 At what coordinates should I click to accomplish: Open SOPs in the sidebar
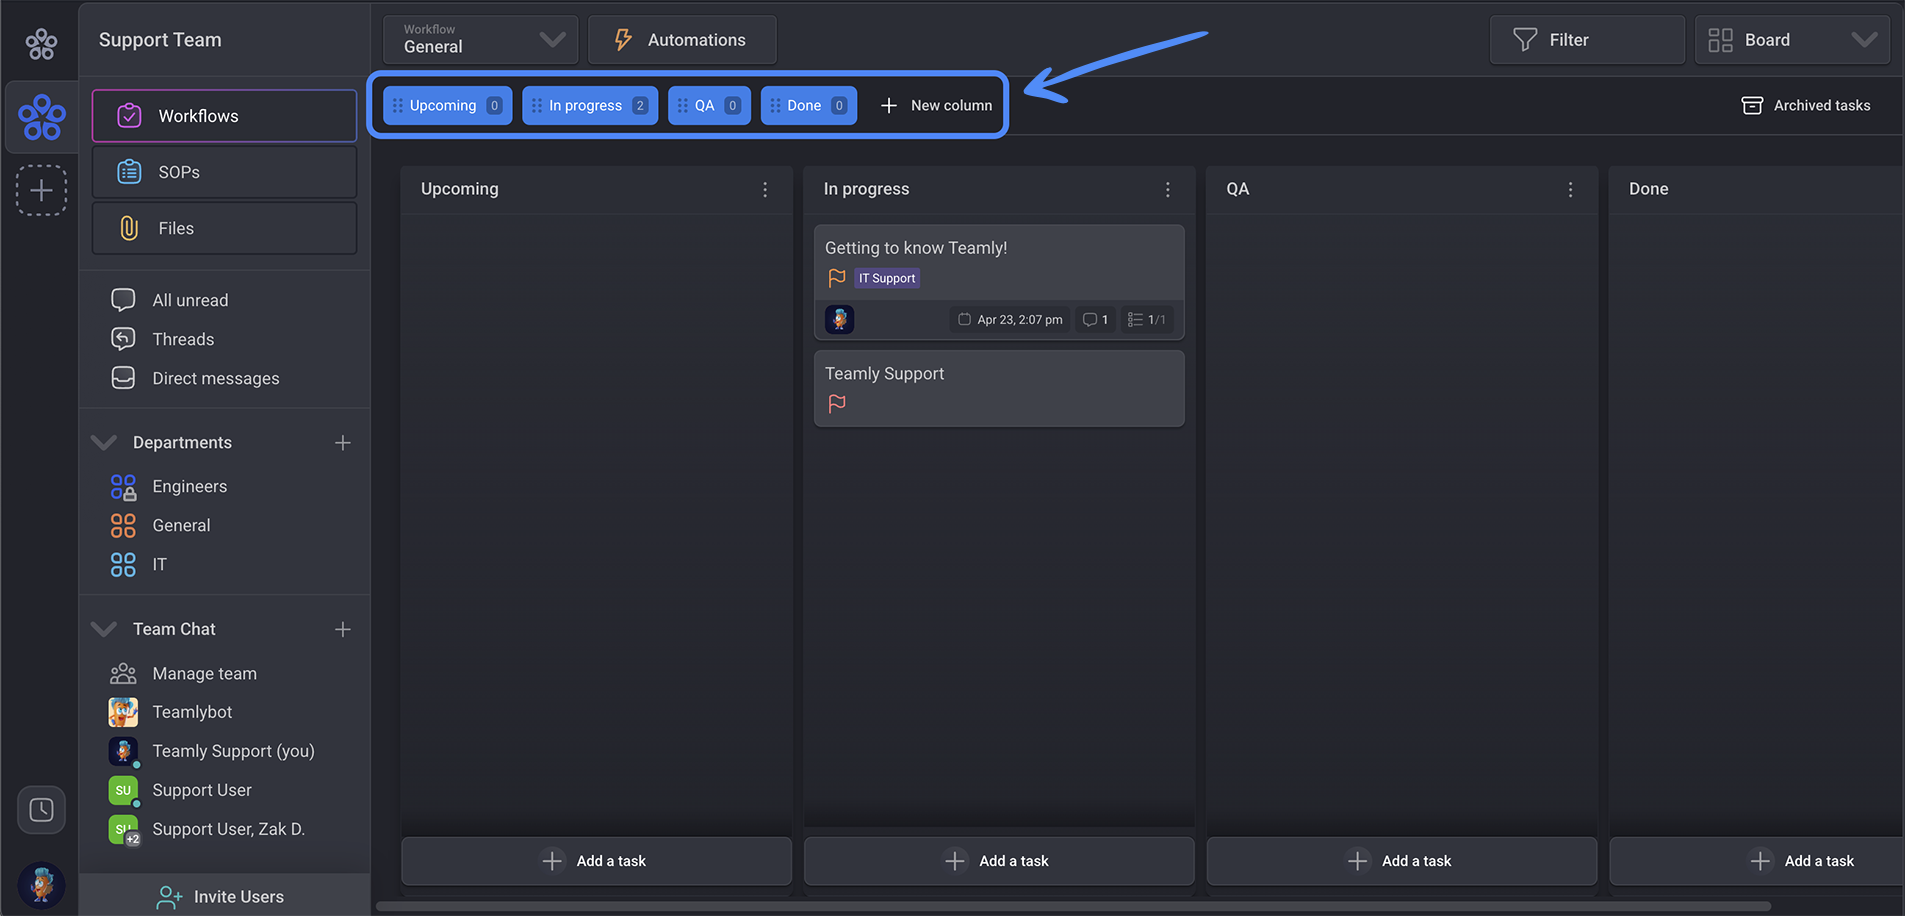click(x=224, y=172)
